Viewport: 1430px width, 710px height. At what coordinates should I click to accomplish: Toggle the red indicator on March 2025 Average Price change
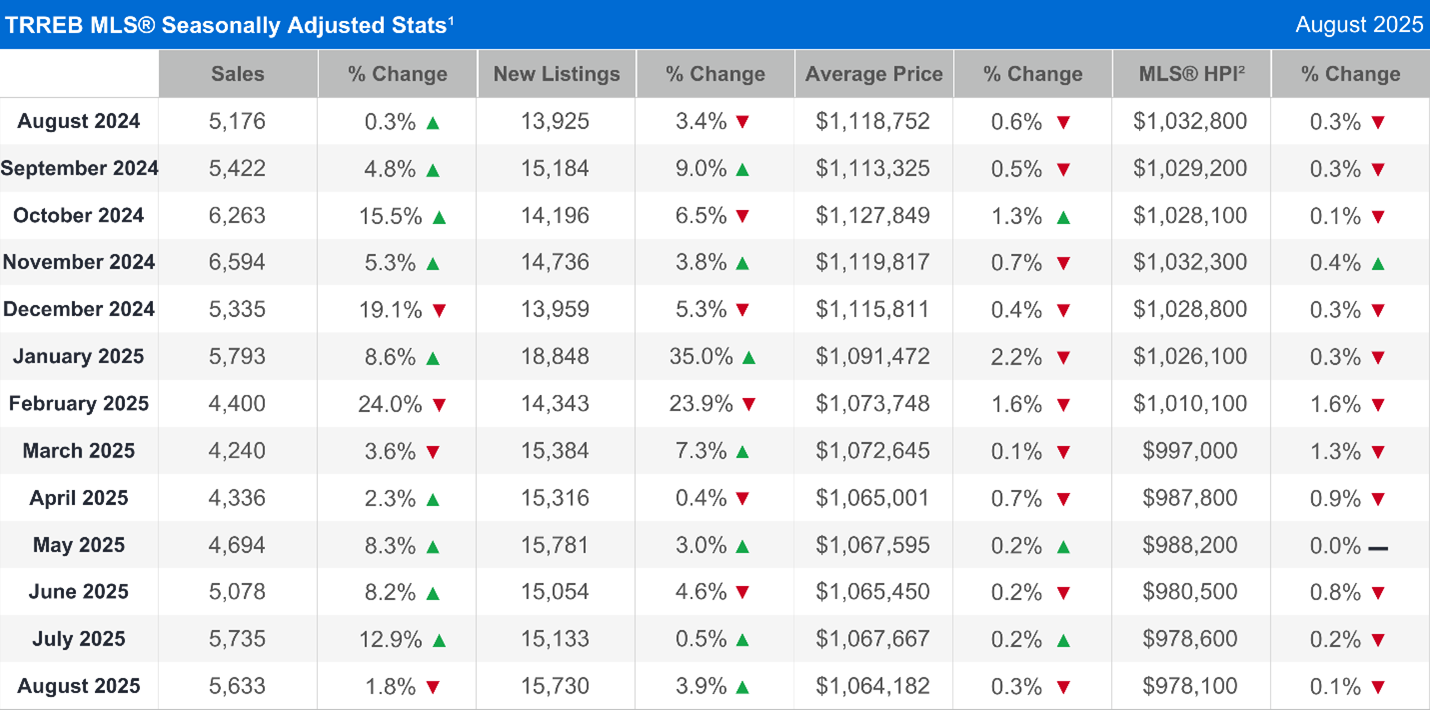(x=1065, y=451)
